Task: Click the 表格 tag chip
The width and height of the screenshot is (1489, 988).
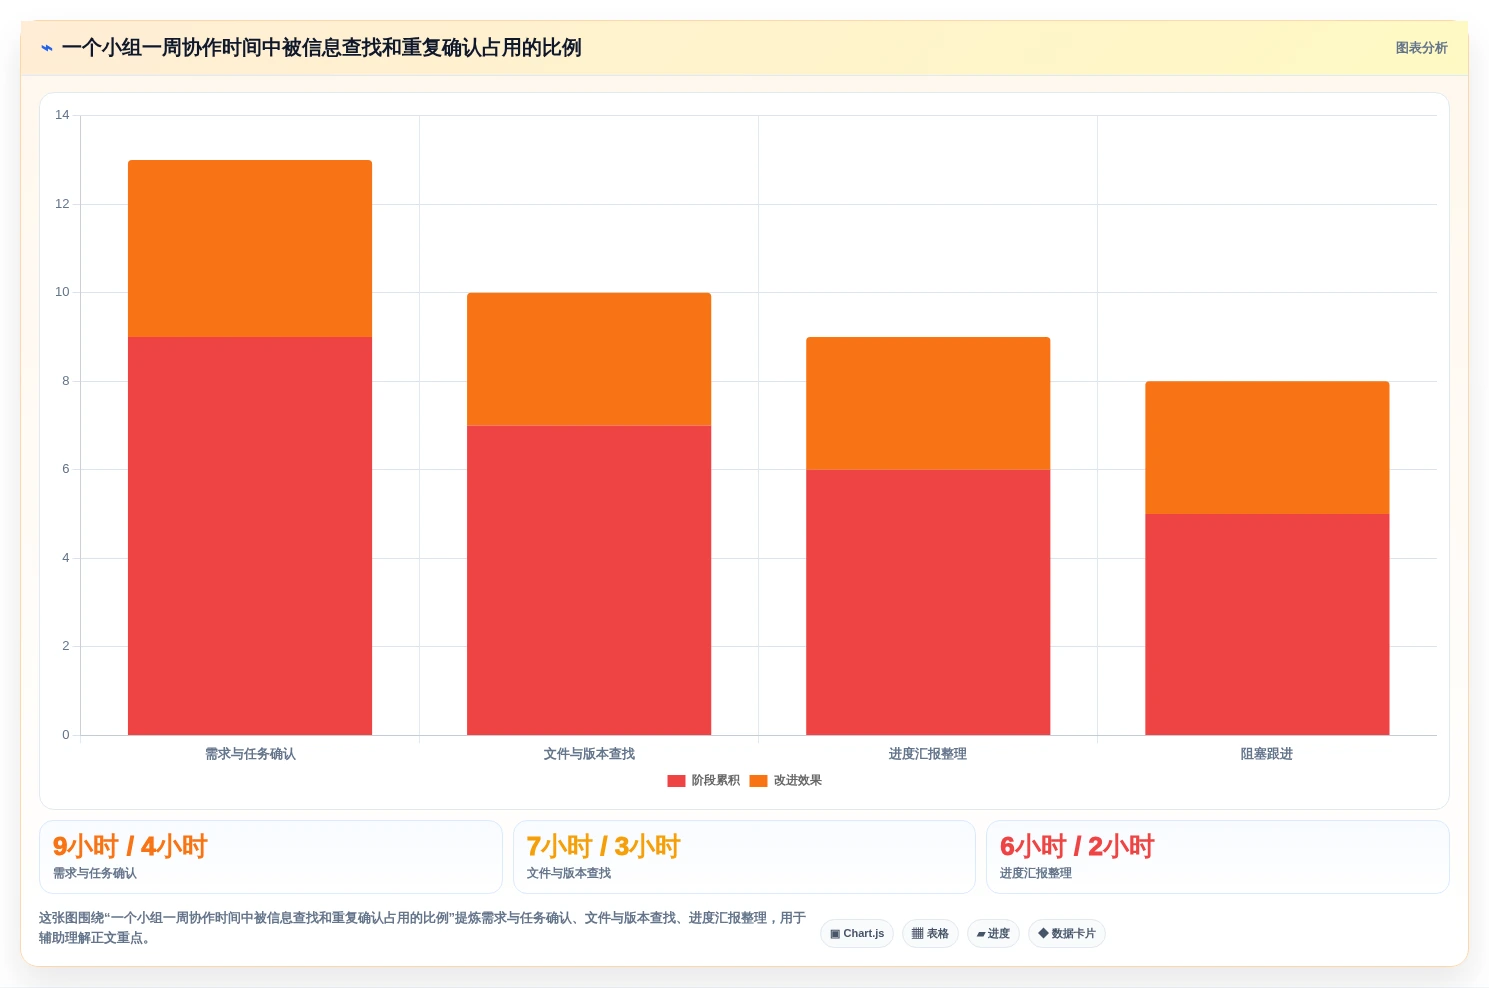Action: coord(930,934)
